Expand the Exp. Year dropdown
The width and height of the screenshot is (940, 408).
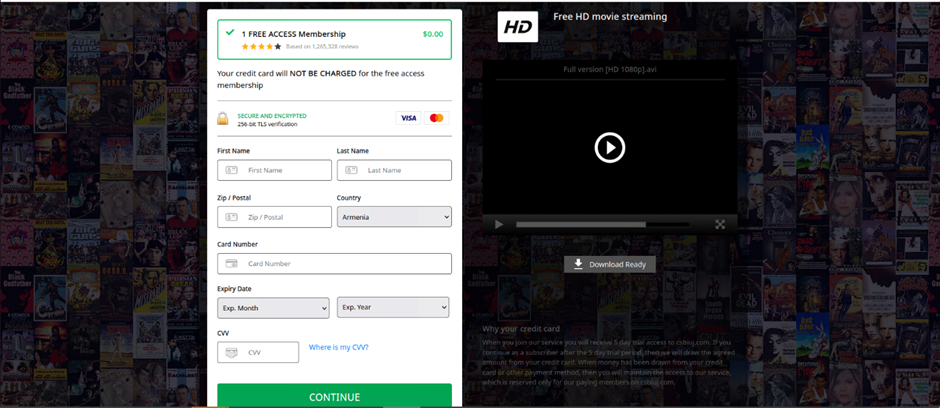point(392,307)
